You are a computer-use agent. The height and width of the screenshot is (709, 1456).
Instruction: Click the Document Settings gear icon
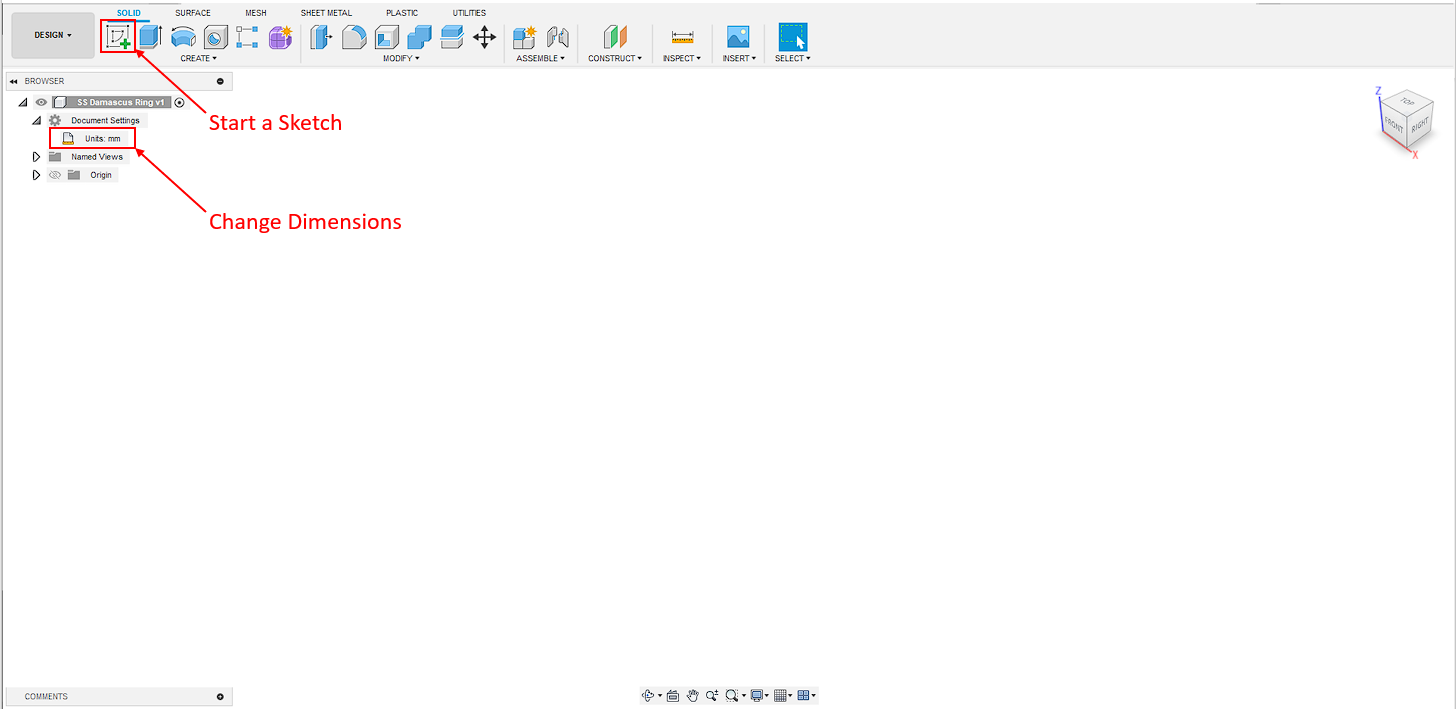(x=55, y=120)
